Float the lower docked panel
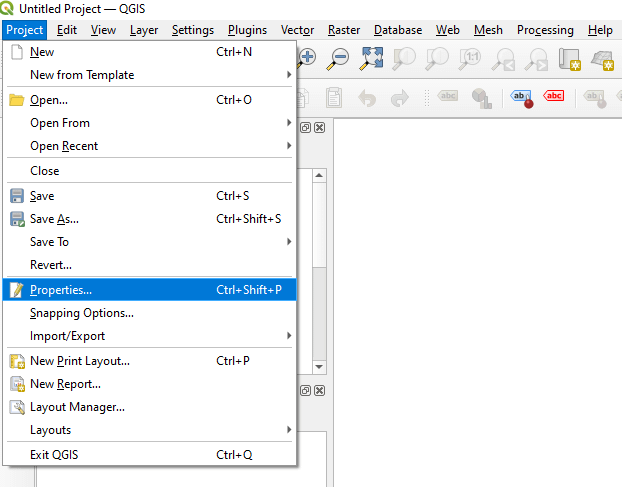Image resolution: width=622 pixels, height=487 pixels. (x=306, y=390)
